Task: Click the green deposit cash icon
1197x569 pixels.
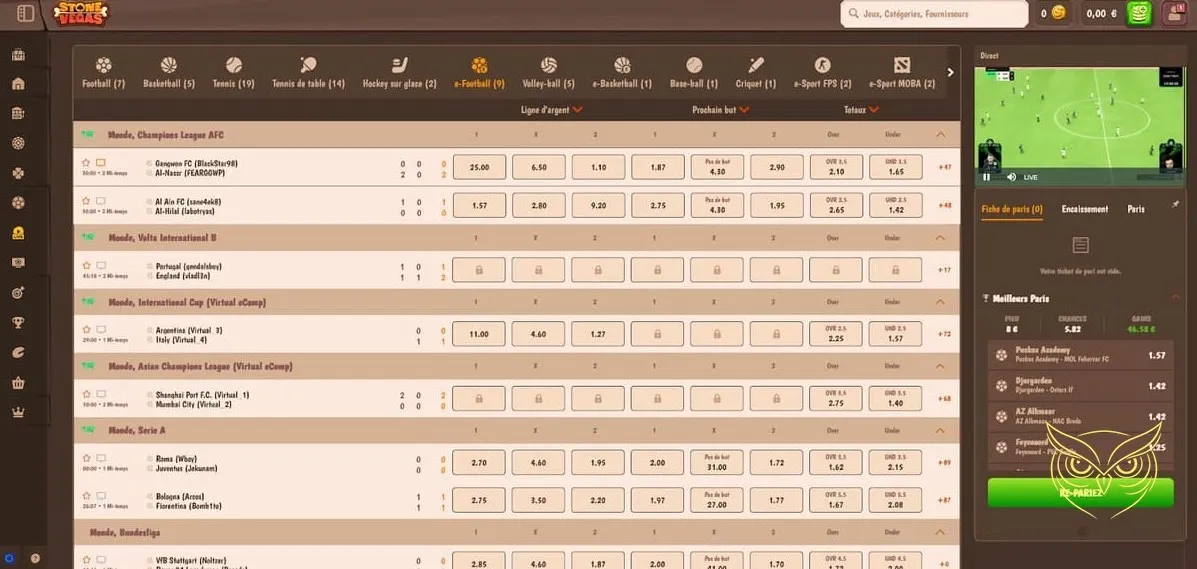Action: pos(1138,13)
